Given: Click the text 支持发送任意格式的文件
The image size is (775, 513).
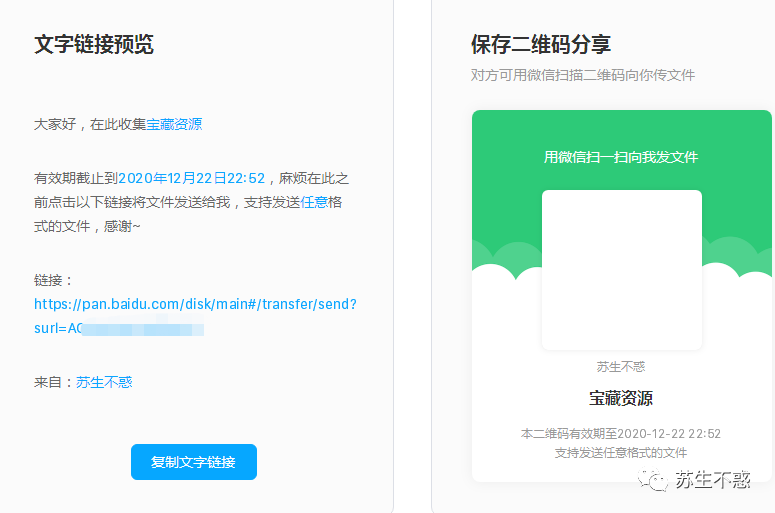Looking at the screenshot, I should click(621, 453).
